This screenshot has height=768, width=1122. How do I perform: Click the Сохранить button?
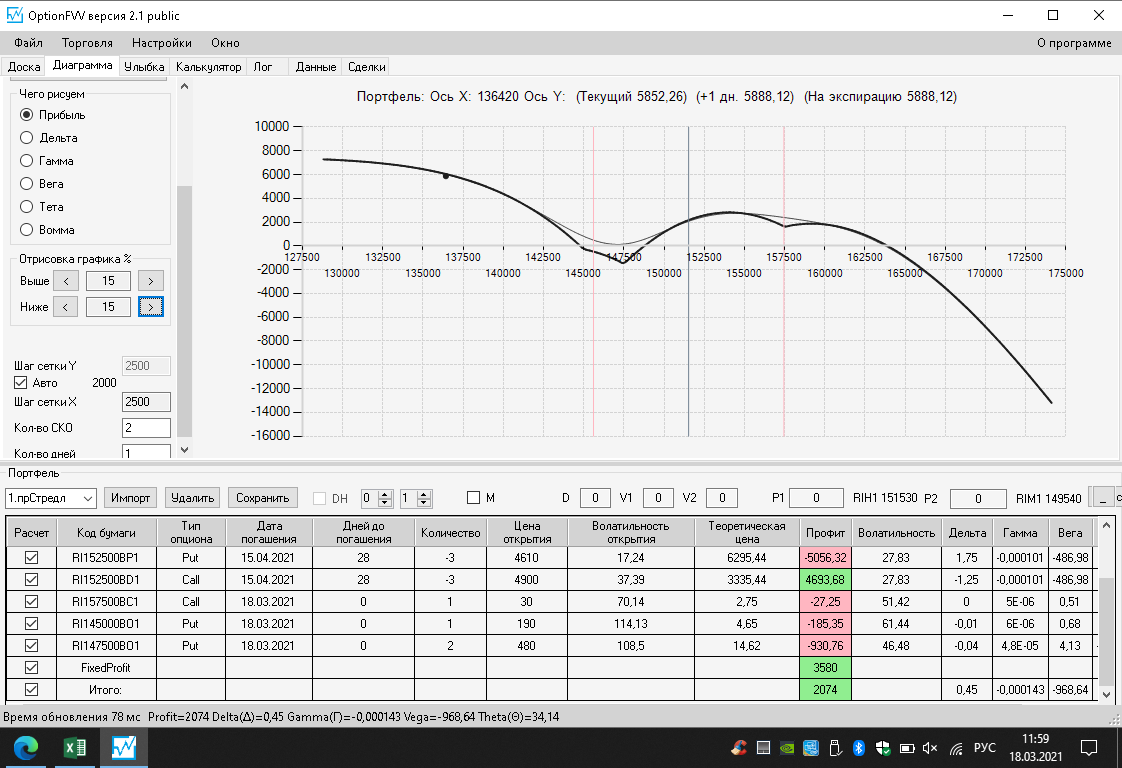pyautogui.click(x=263, y=498)
